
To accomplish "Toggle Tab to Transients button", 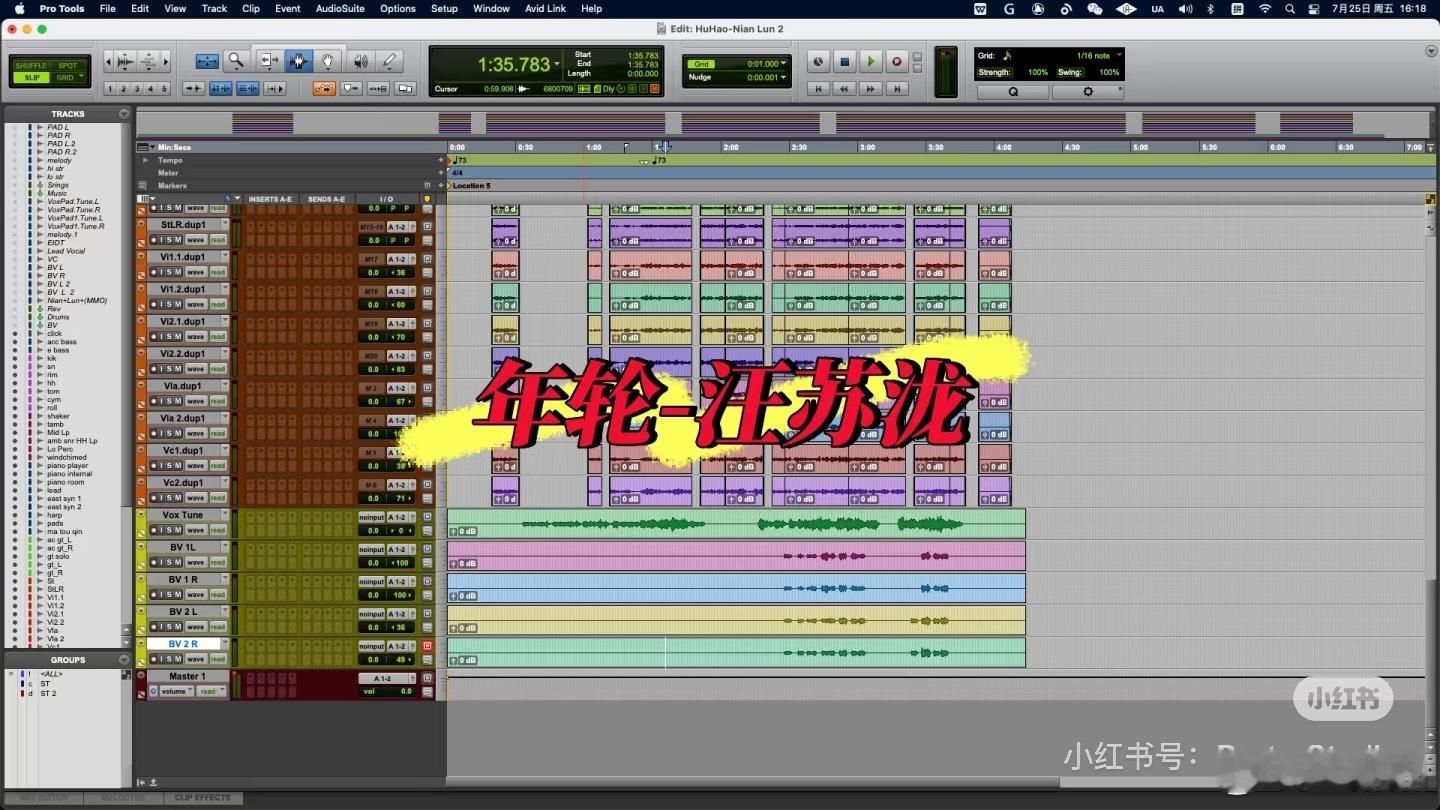I will click(194, 88).
